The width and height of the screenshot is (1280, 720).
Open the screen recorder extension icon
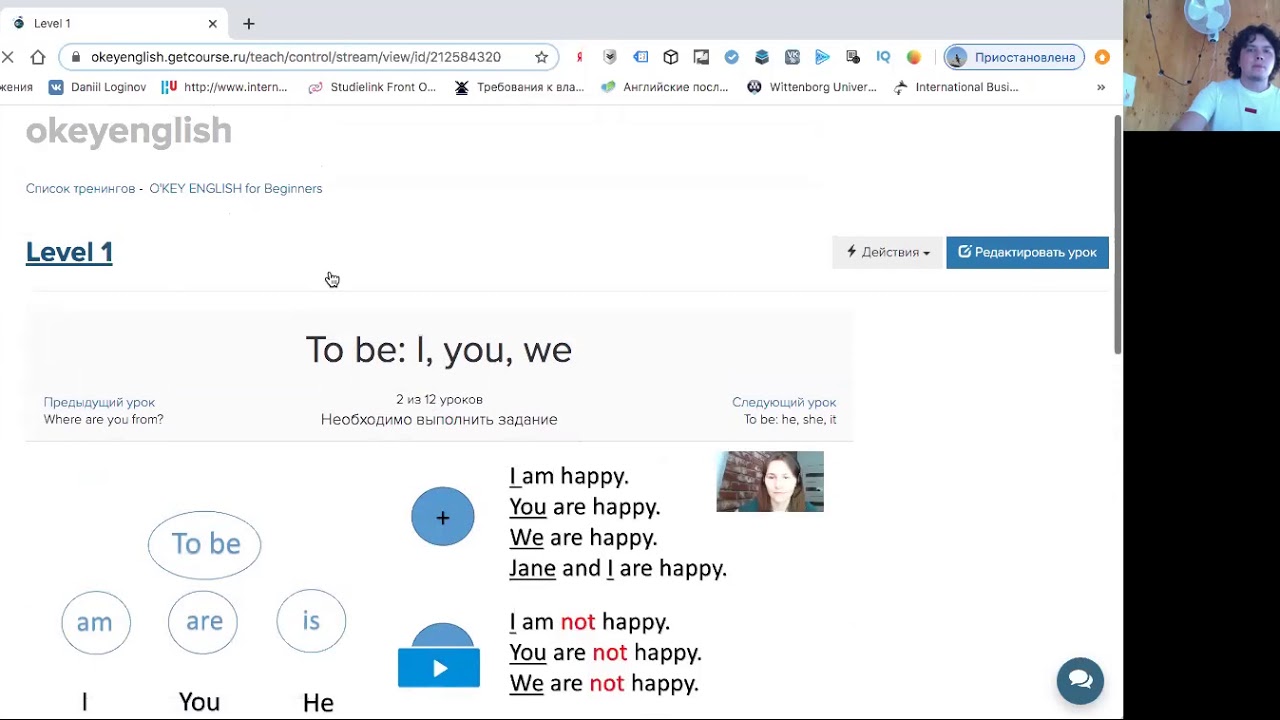point(853,57)
